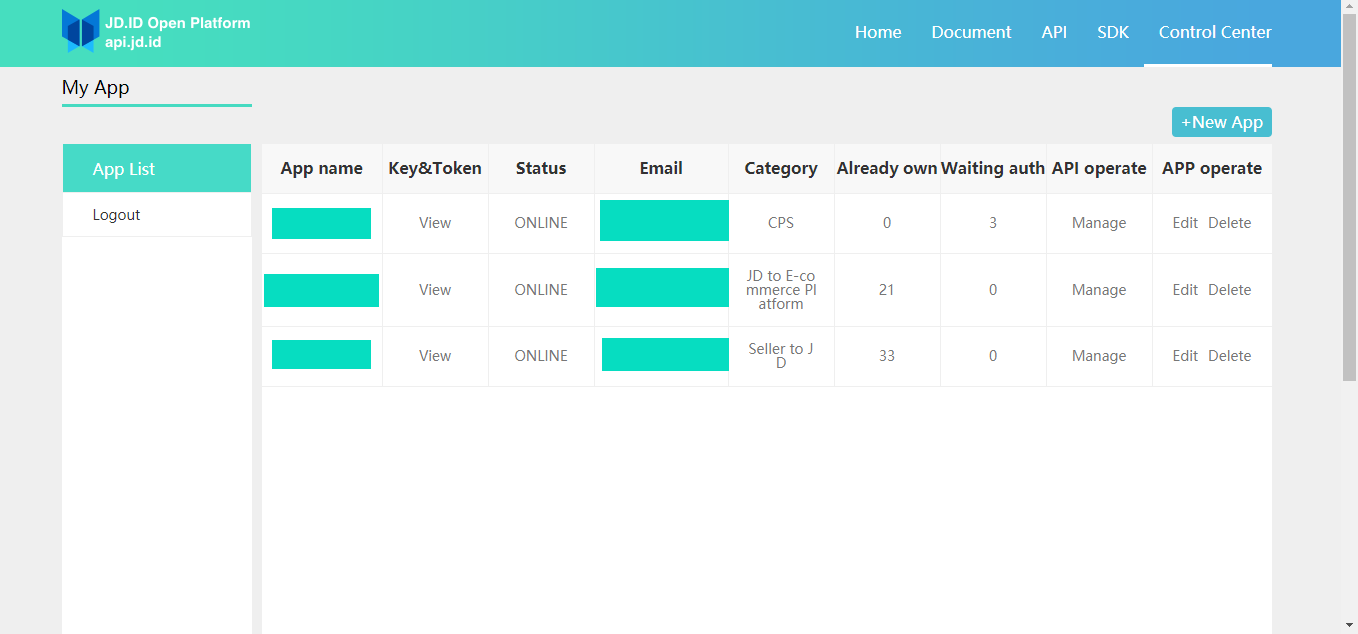Click the App name column header
1358x634 pixels.
(x=322, y=168)
